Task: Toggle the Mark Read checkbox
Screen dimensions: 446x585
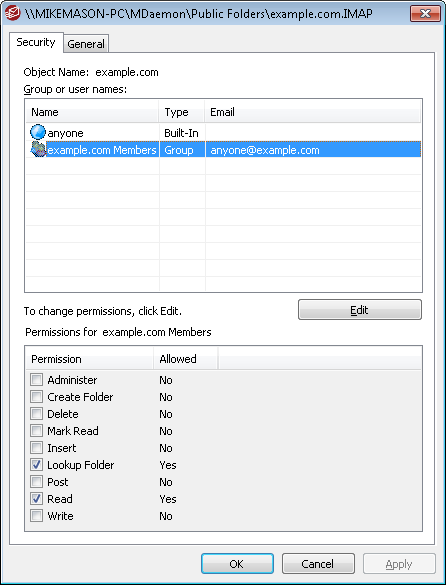Action: (x=37, y=431)
